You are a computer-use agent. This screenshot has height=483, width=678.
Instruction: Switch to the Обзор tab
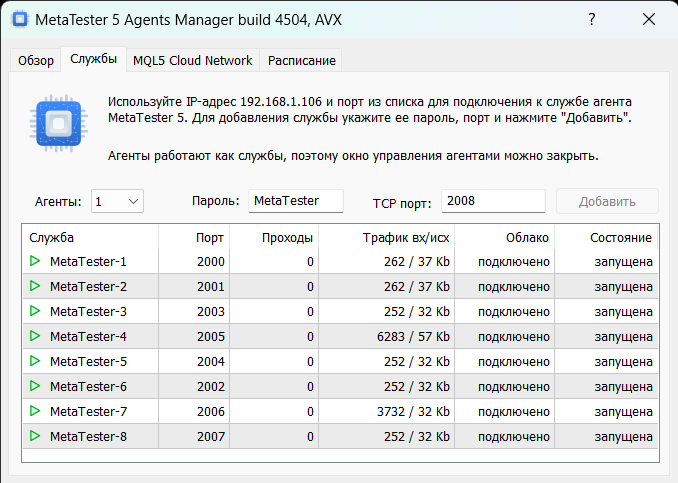[x=36, y=61]
